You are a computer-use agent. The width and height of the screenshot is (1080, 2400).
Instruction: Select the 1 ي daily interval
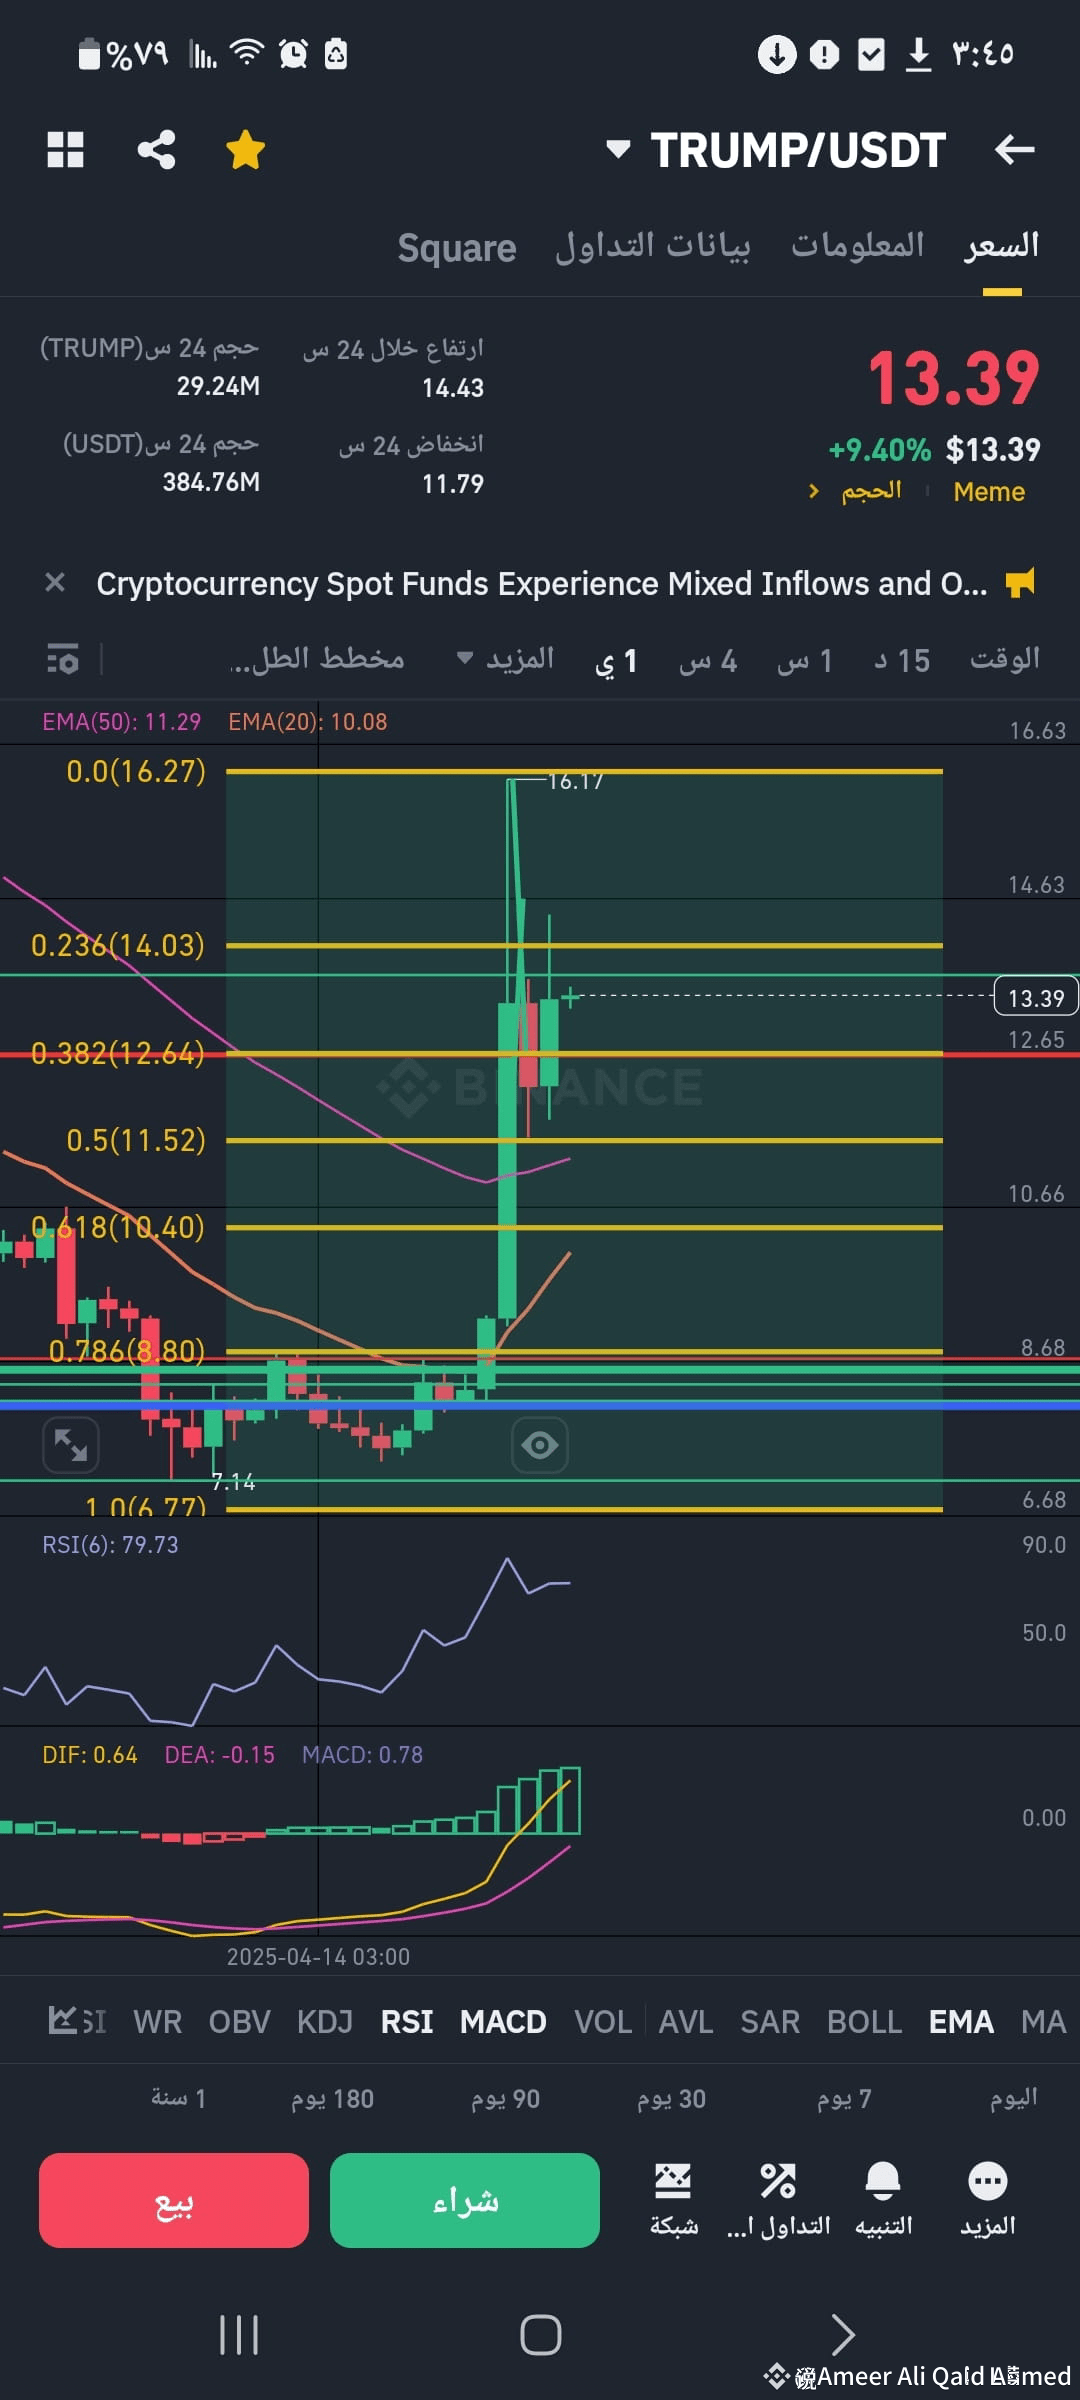[x=616, y=661]
